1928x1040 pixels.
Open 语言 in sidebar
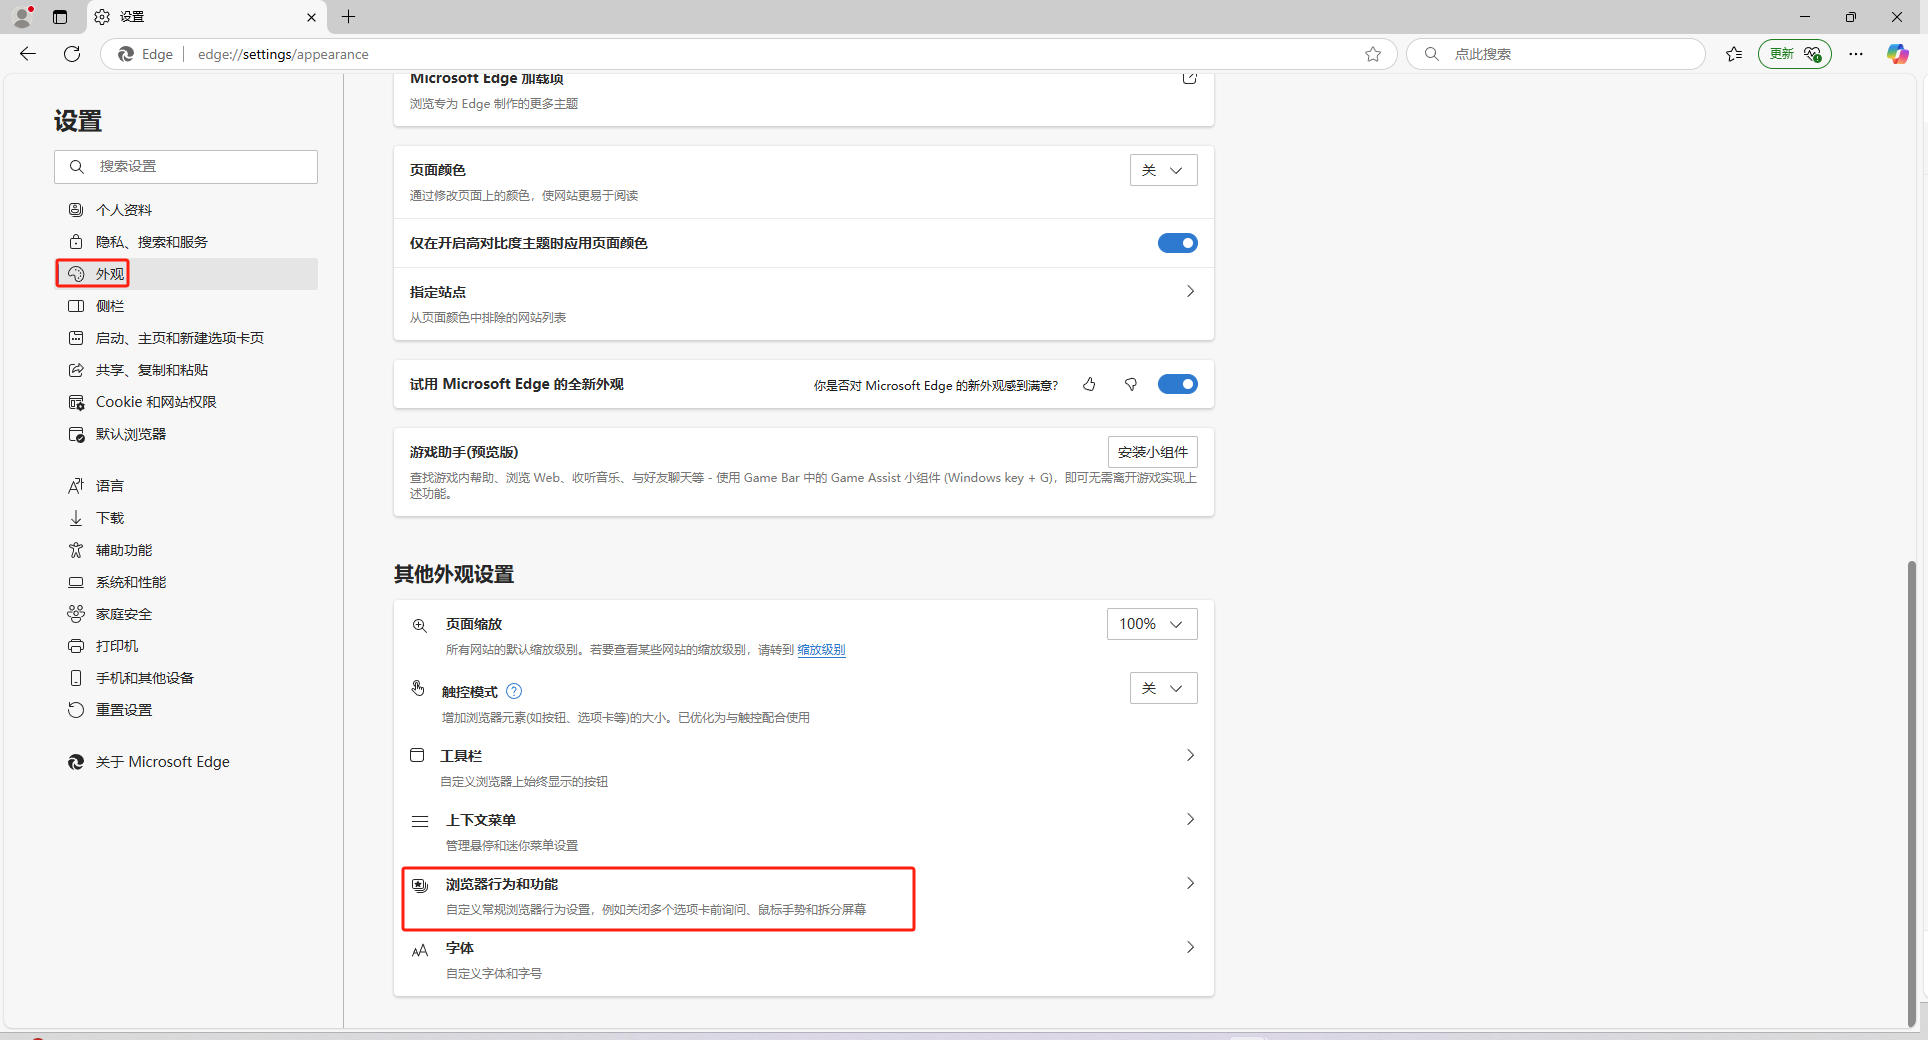point(186,486)
